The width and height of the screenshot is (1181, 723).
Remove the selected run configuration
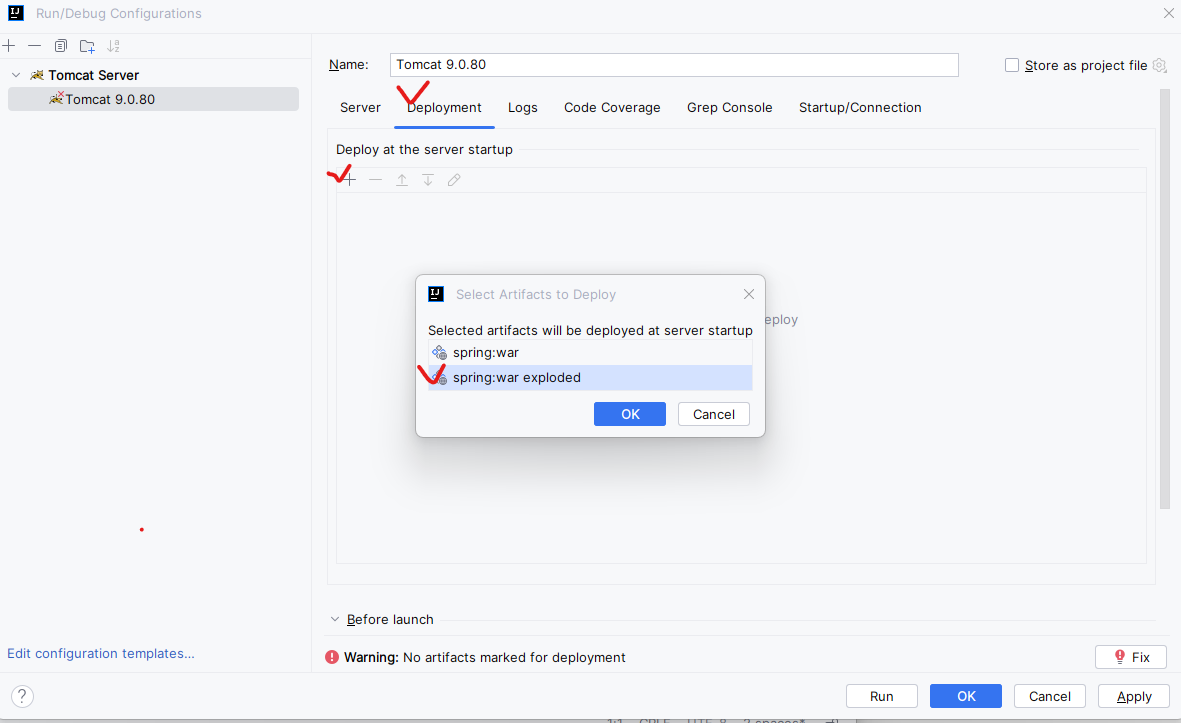(35, 46)
